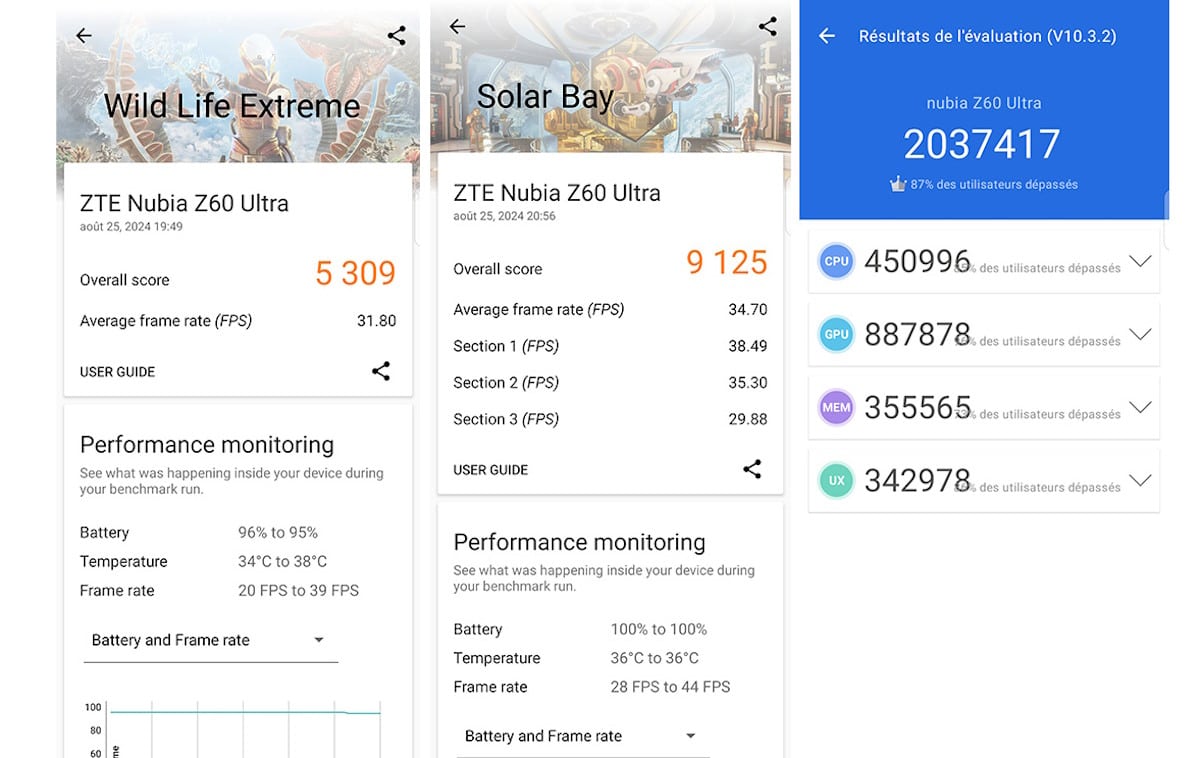
Task: Click the nubia Z60 Ultra device name
Action: click(x=984, y=103)
